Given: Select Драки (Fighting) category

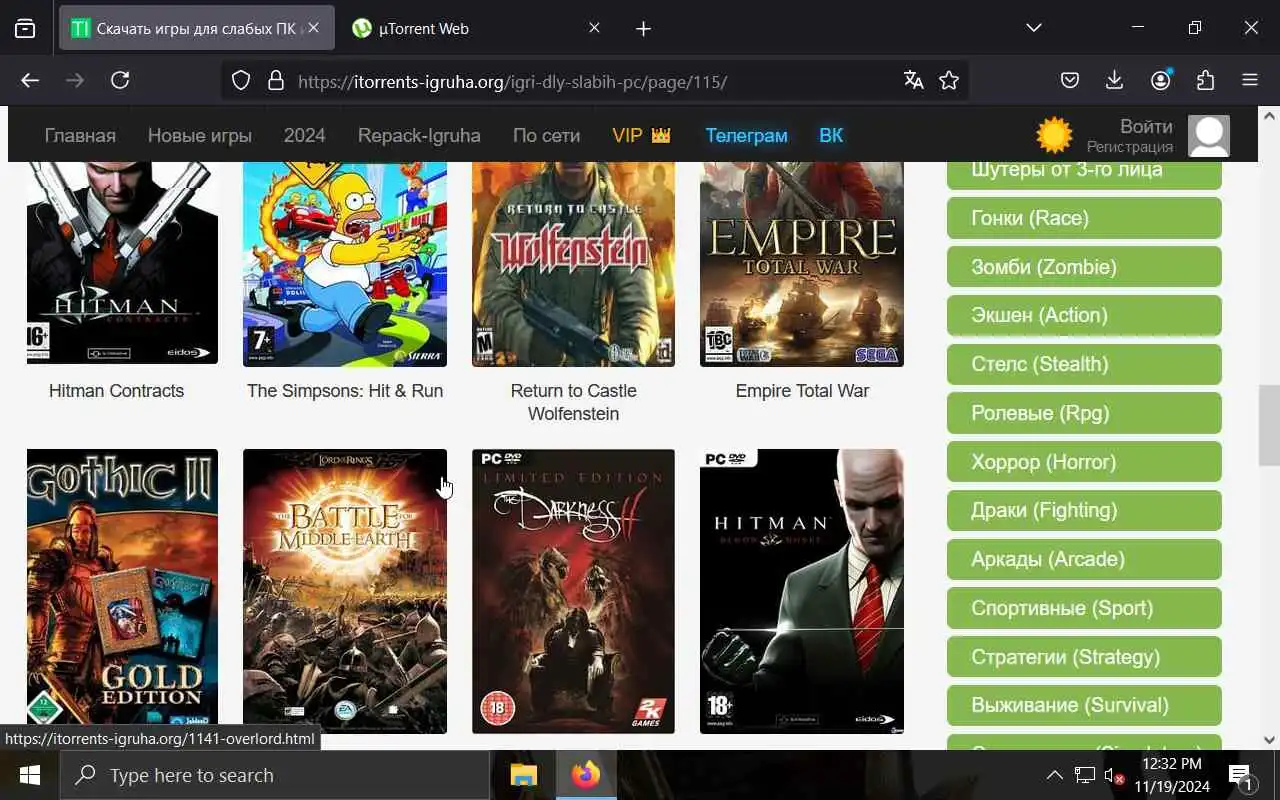Looking at the screenshot, I should point(1084,510).
